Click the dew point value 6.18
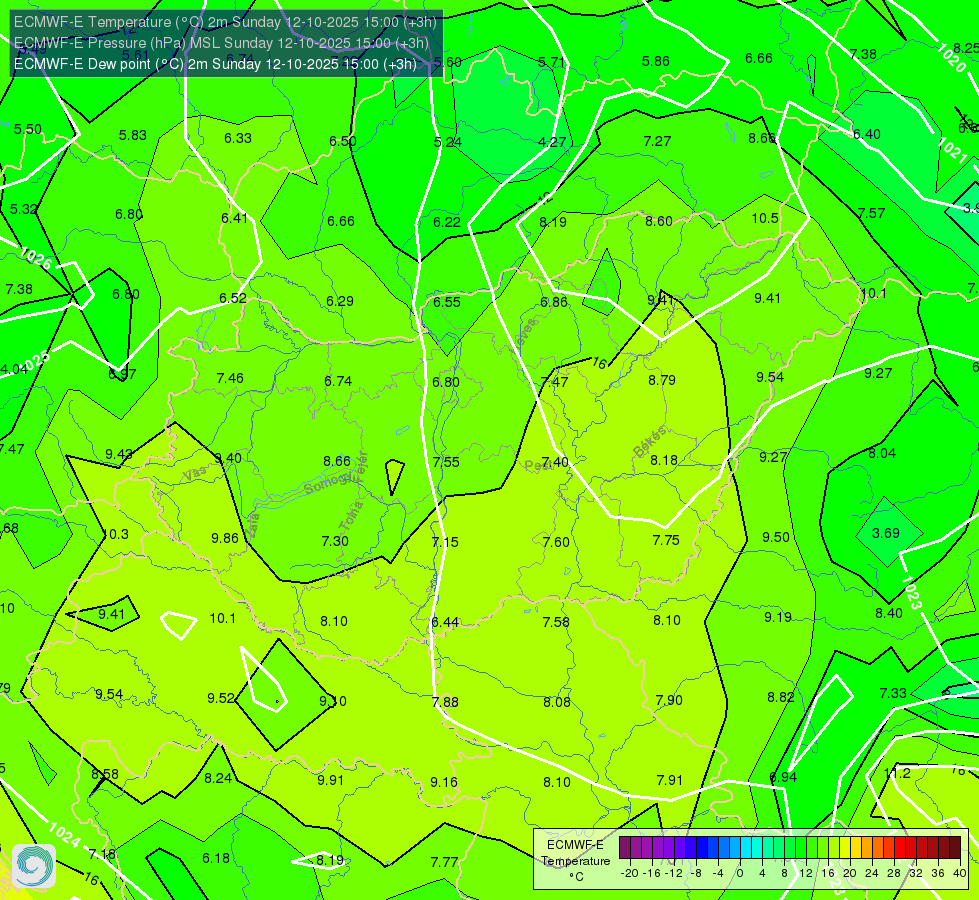The height and width of the screenshot is (900, 979). pos(216,858)
